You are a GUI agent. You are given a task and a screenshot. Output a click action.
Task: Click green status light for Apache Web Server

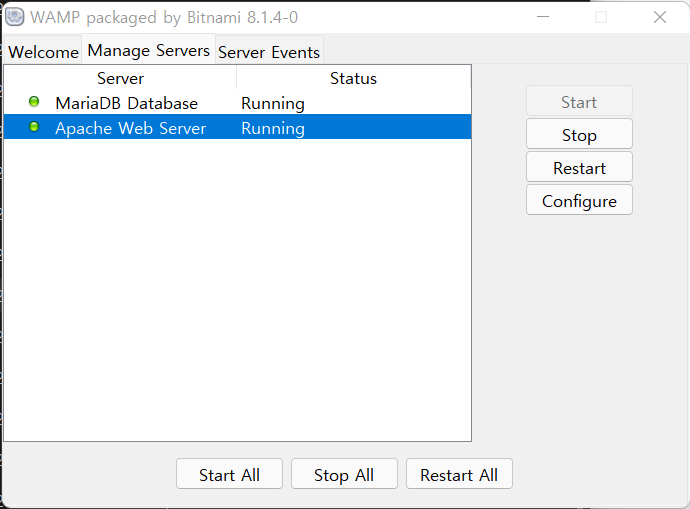(34, 127)
